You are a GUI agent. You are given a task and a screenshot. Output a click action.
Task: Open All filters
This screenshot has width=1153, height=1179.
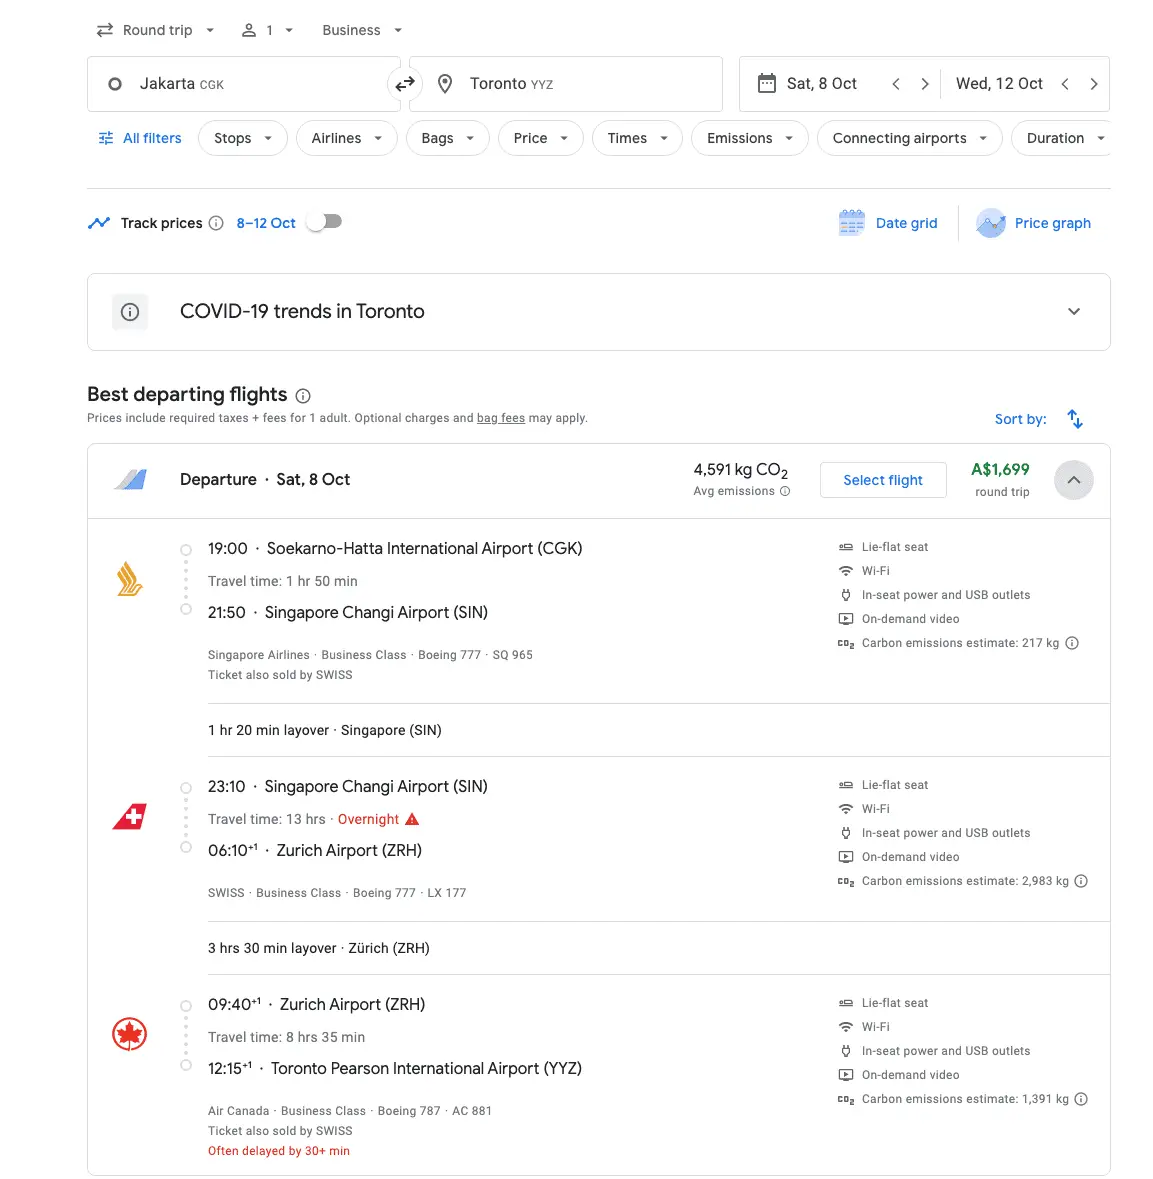tap(140, 138)
